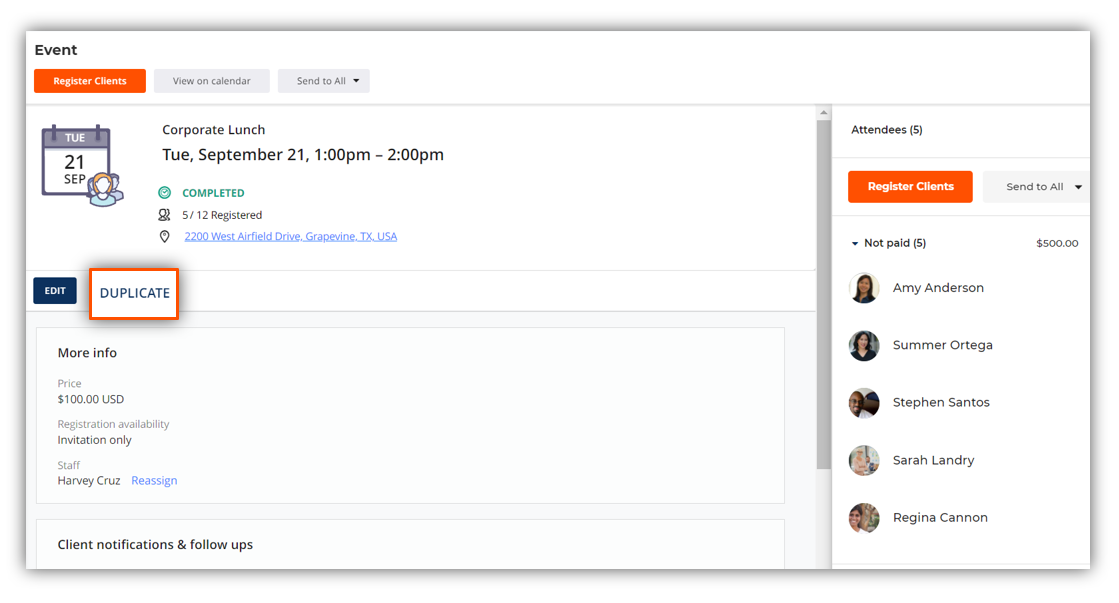
Task: Open Send to All dropdown in Attendees panel
Action: click(1036, 187)
